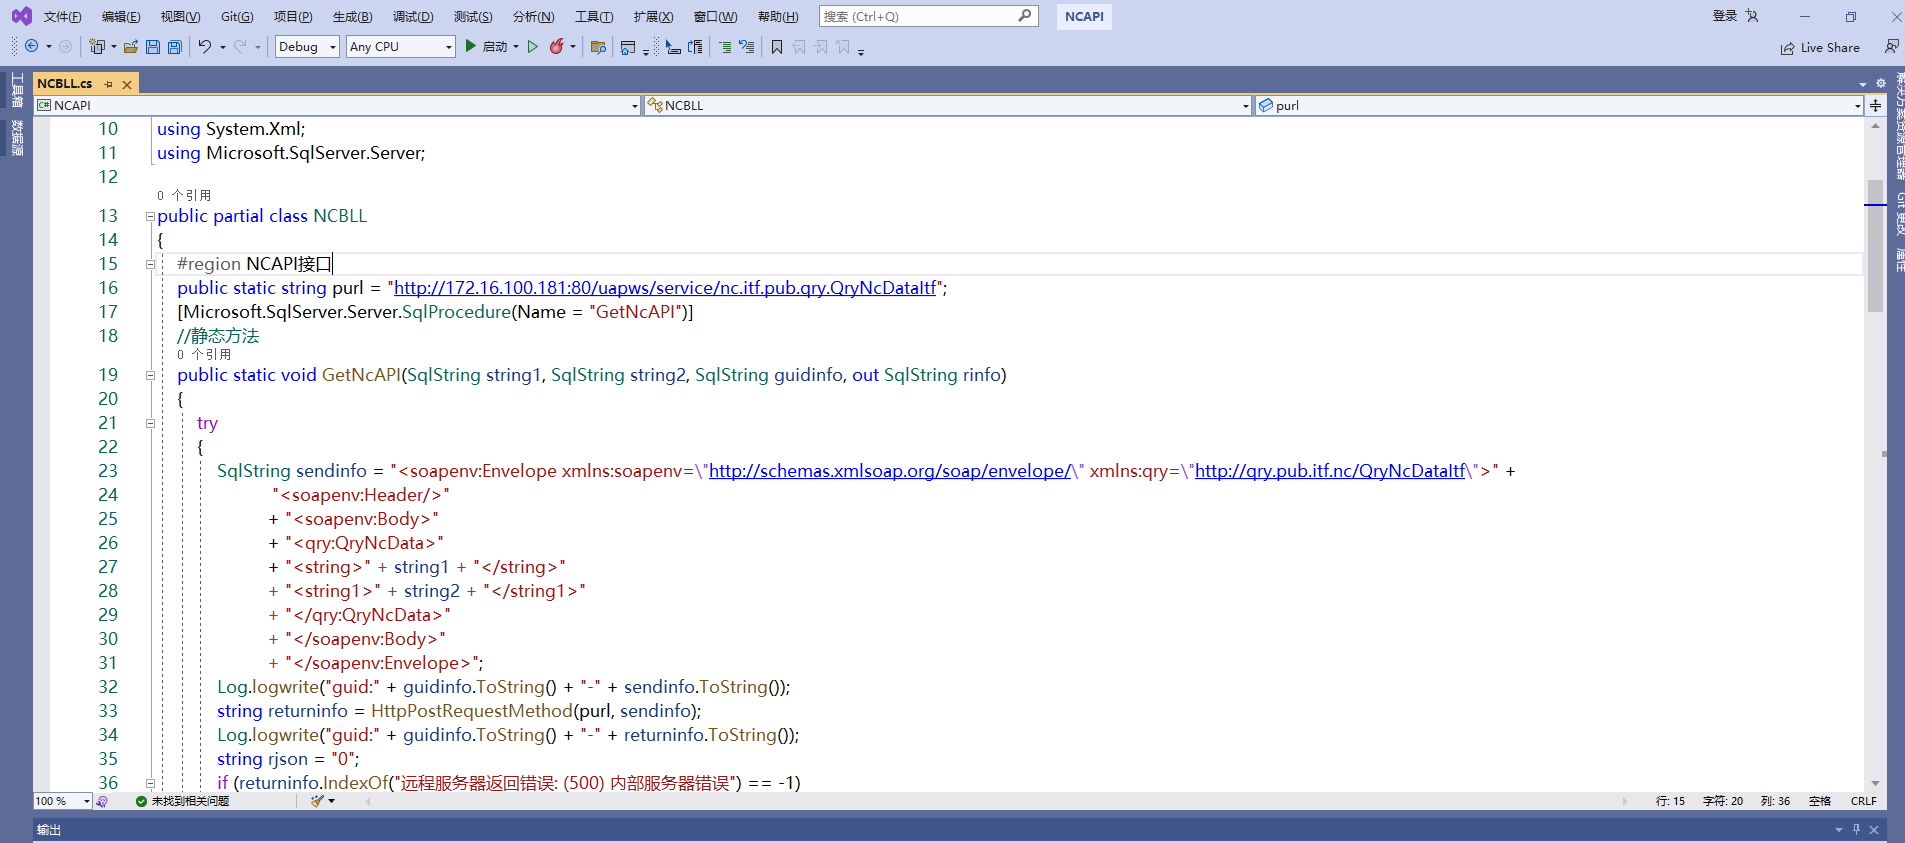Screen dimensions: 1905x843
Task: Toggle a bookmark on current line
Action: pyautogui.click(x=777, y=46)
